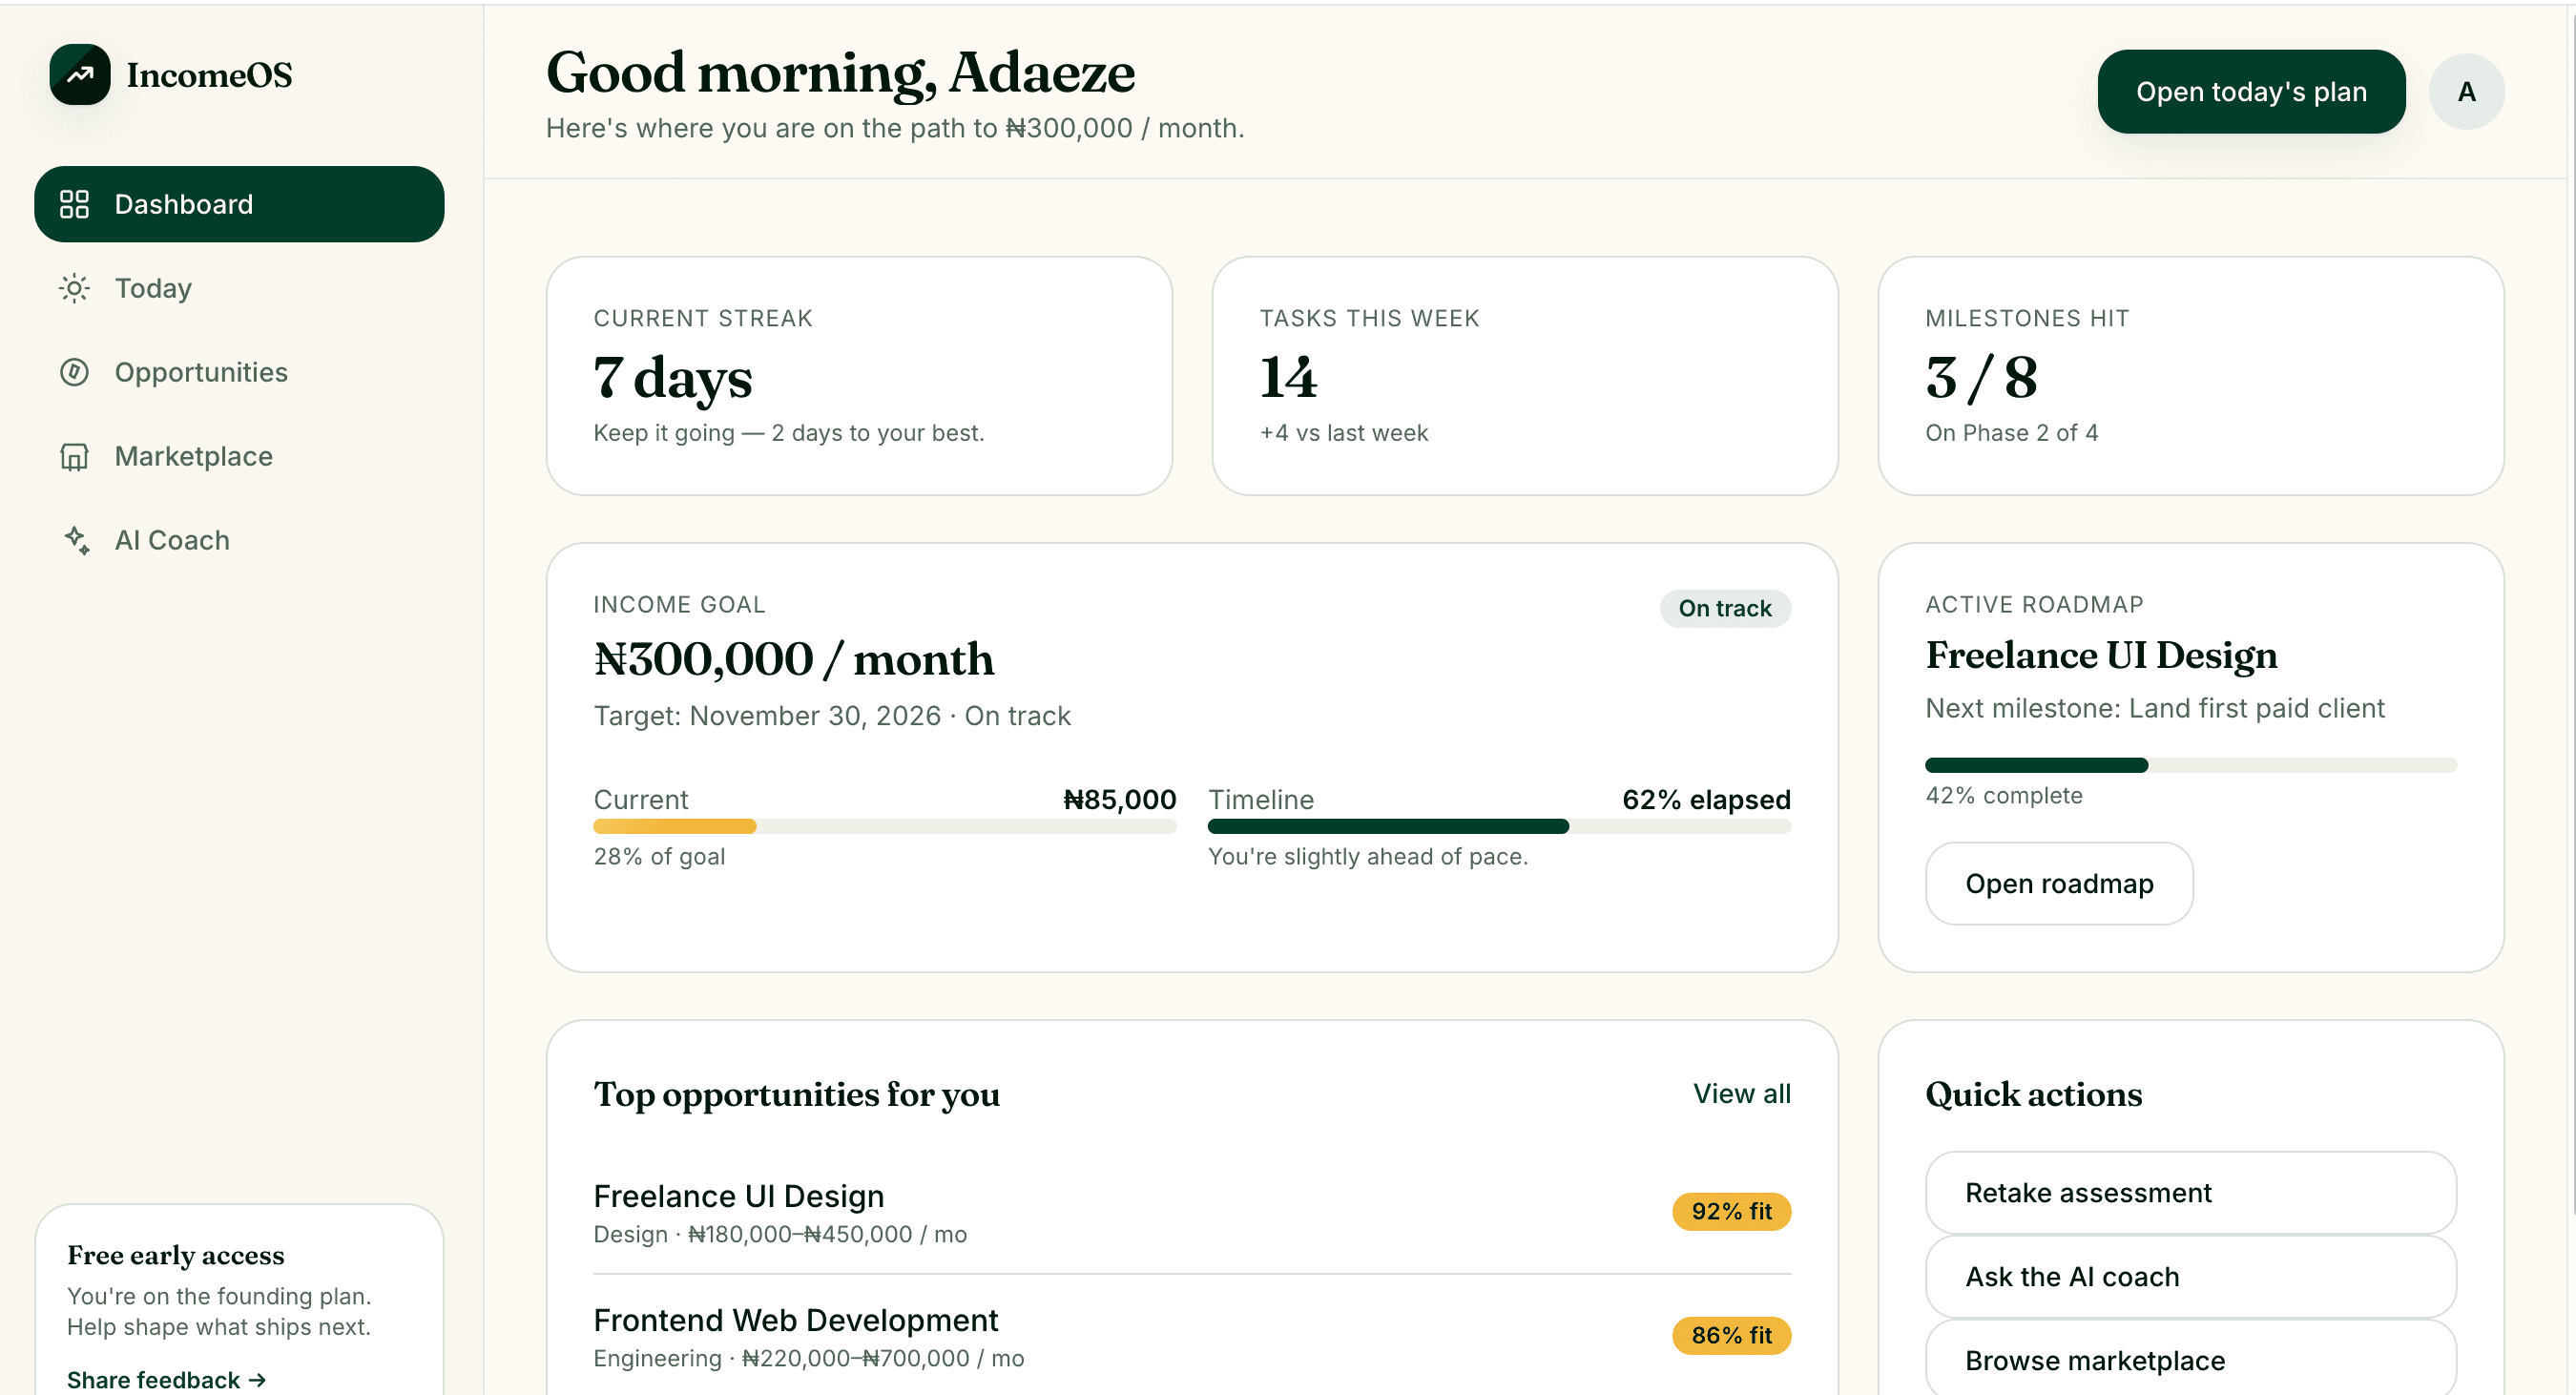Click the Share feedback link

(166, 1380)
